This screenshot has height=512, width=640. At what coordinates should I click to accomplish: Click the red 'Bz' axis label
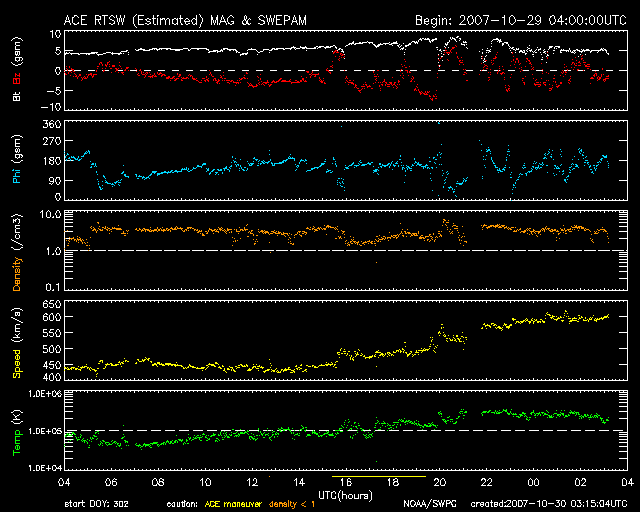click(x=17, y=79)
